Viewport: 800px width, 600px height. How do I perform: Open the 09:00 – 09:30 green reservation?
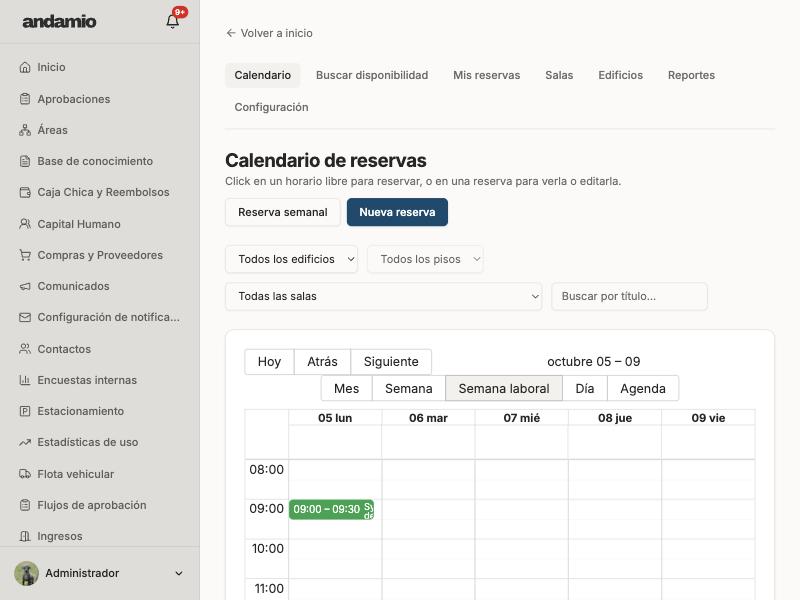coord(332,509)
